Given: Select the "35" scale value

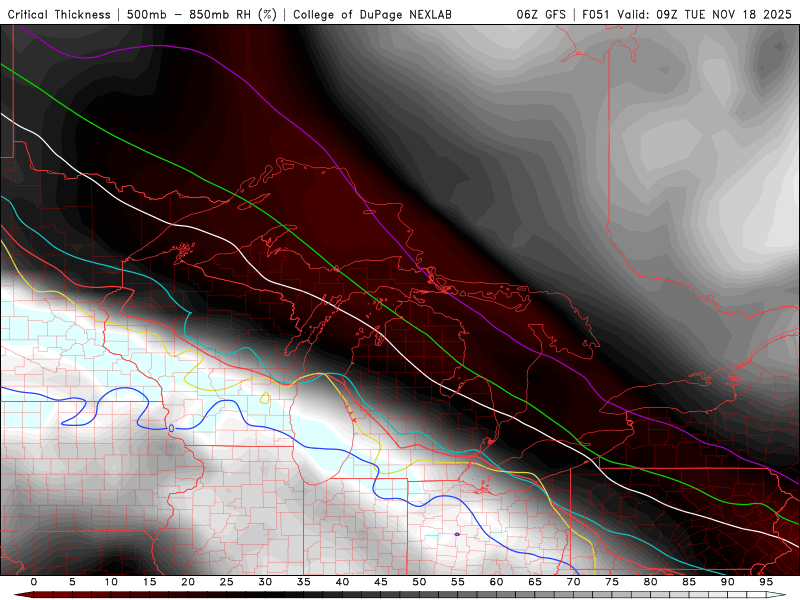Looking at the screenshot, I should (x=304, y=582).
